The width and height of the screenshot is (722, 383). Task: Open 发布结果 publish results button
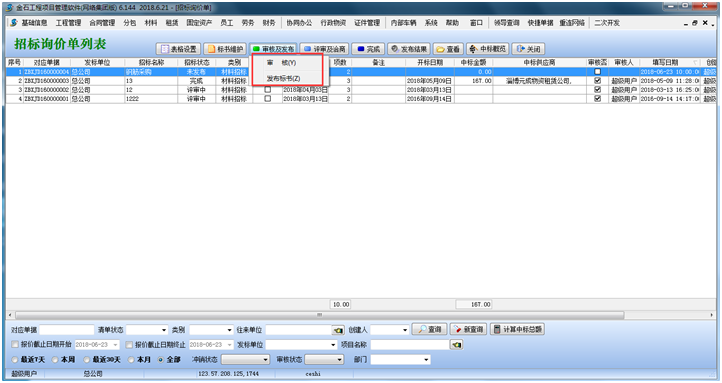click(x=409, y=49)
